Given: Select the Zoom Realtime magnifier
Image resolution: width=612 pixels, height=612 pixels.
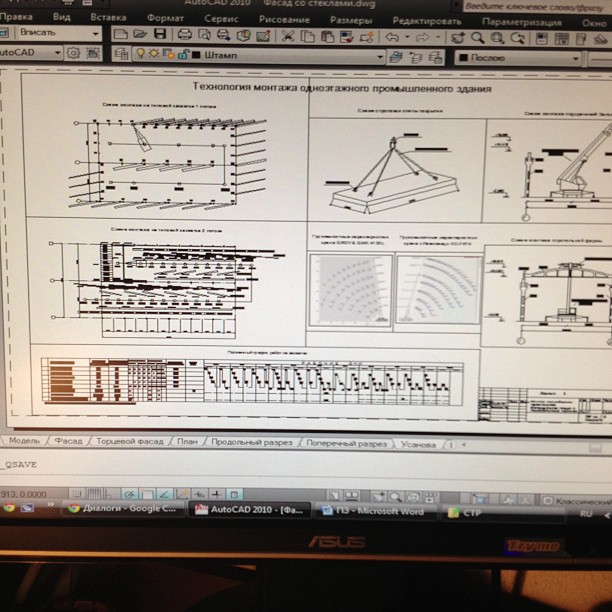Looking at the screenshot, I should click(477, 38).
